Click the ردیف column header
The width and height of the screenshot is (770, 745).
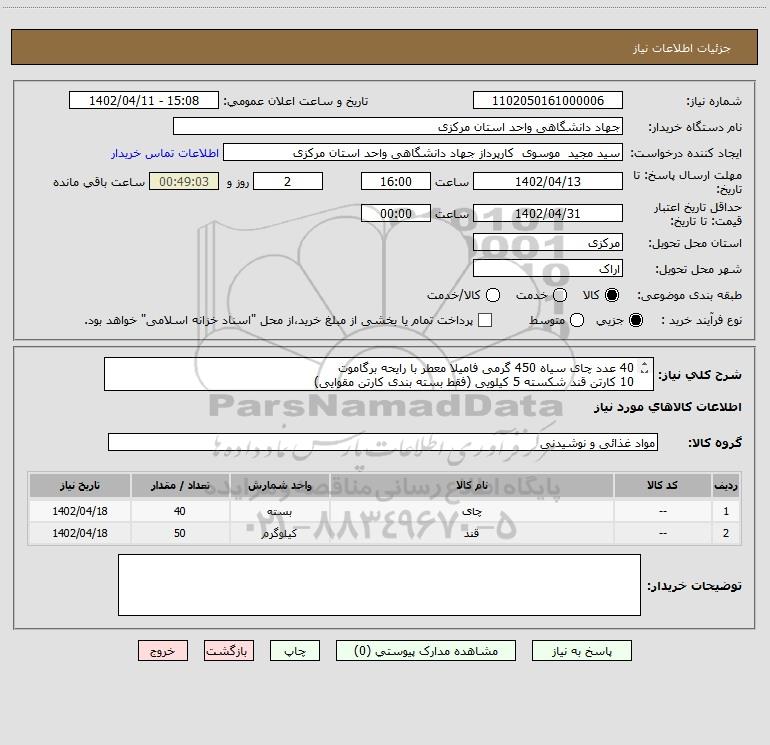726,485
